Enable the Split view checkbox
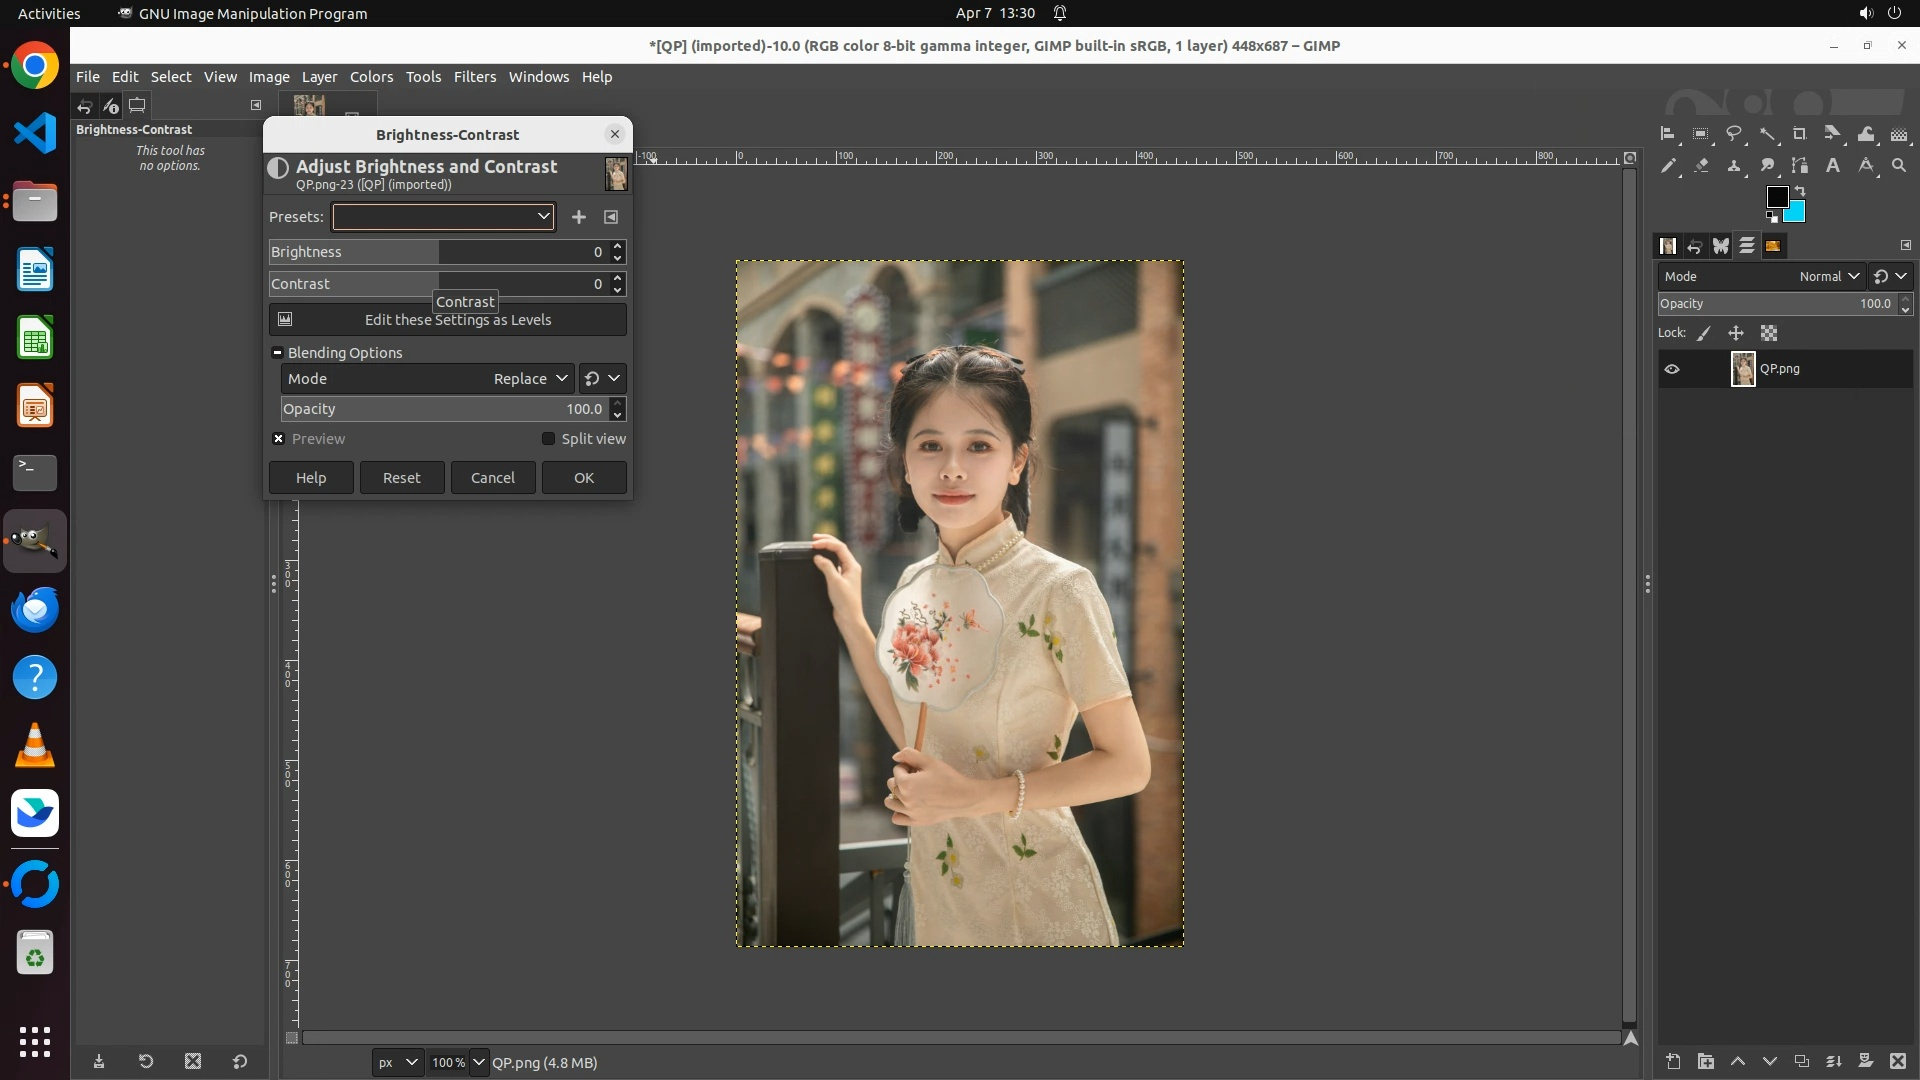This screenshot has height=1080, width=1920. tap(548, 439)
